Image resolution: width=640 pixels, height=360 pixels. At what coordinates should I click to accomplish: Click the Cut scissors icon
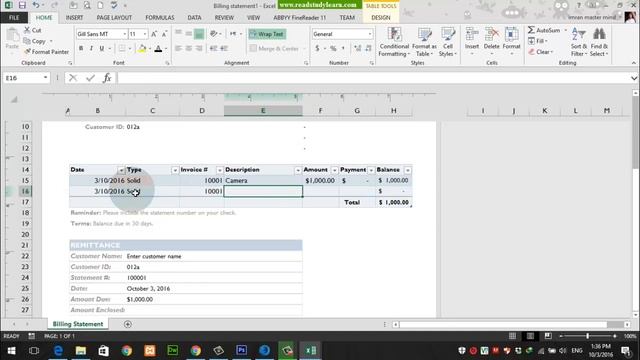coord(27,30)
